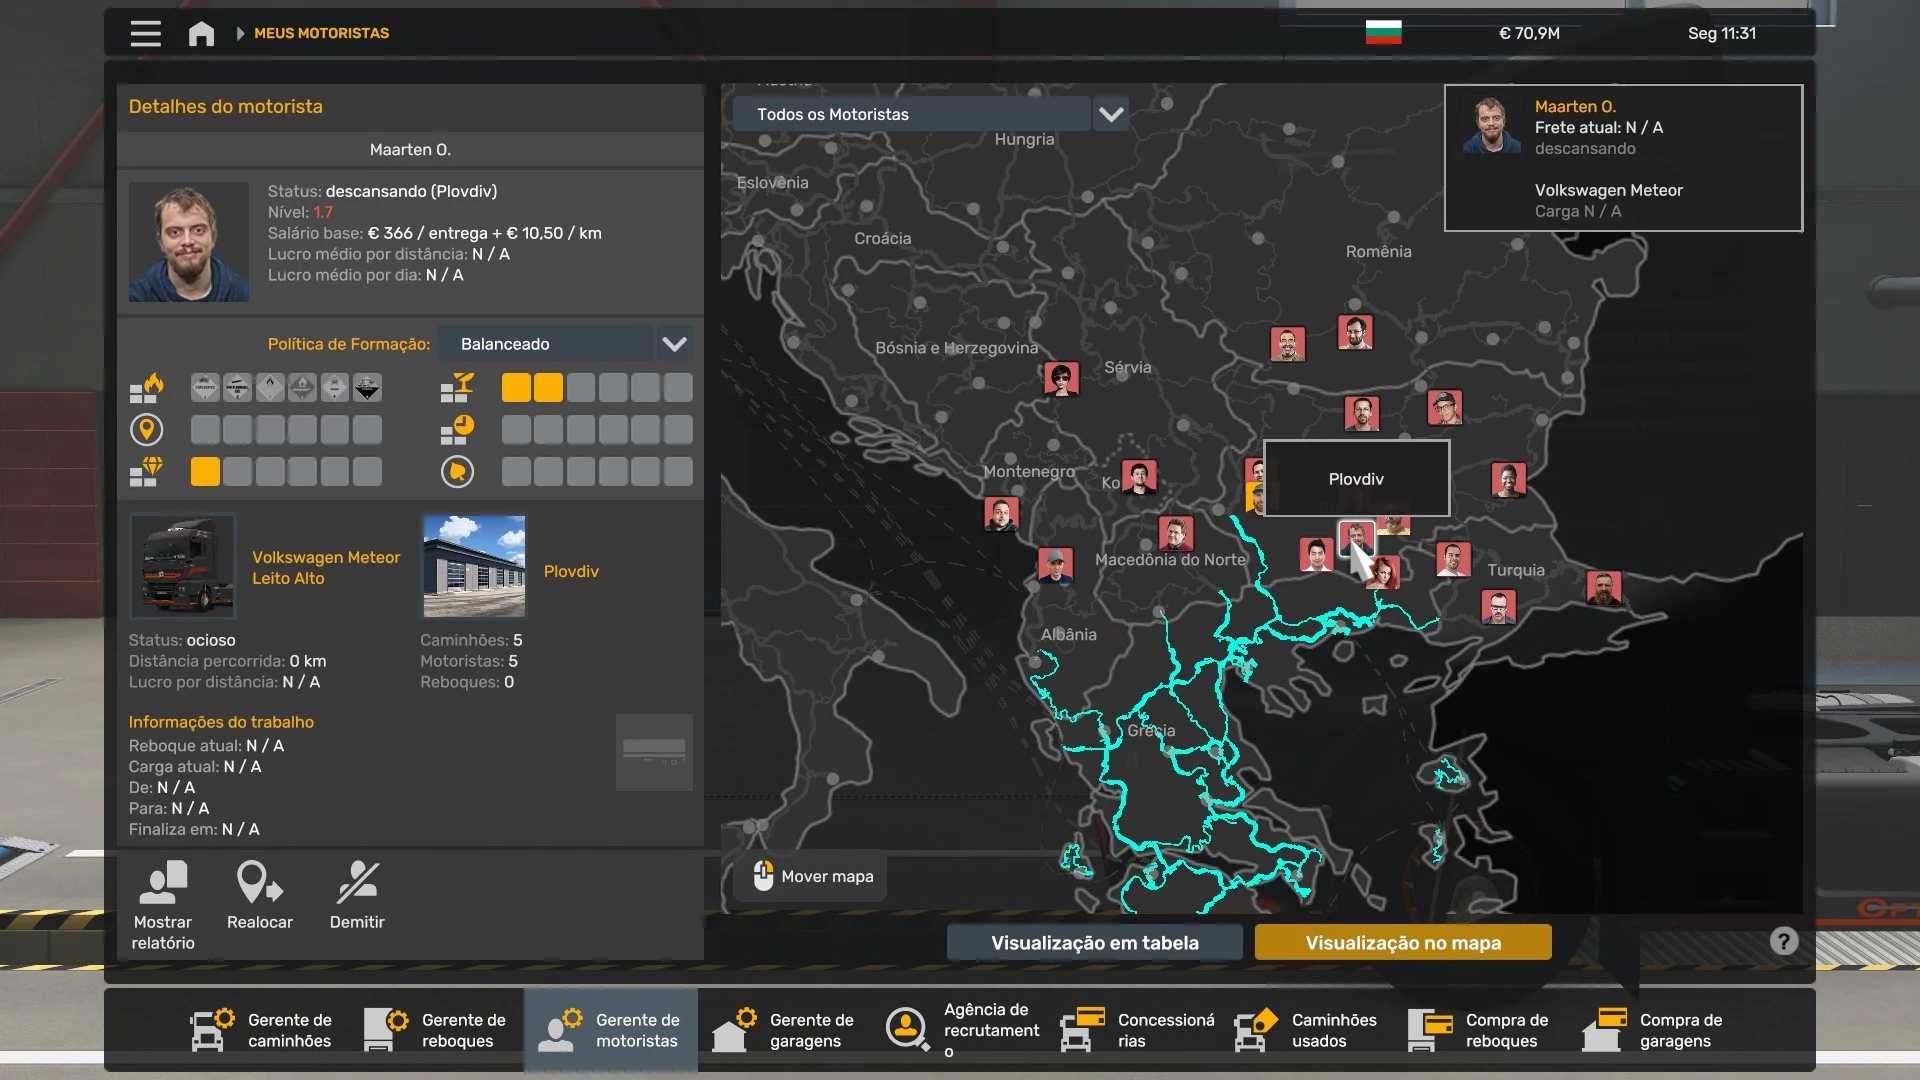Click the Política de Formação chevron arrow

pyautogui.click(x=674, y=344)
